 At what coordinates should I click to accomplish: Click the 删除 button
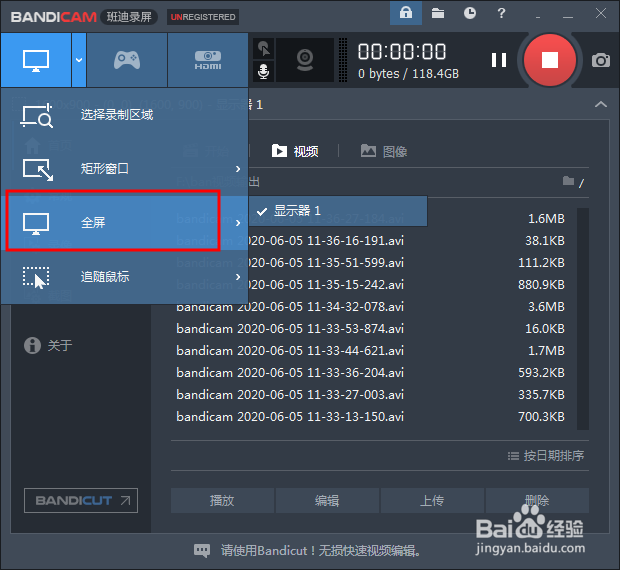[x=537, y=500]
